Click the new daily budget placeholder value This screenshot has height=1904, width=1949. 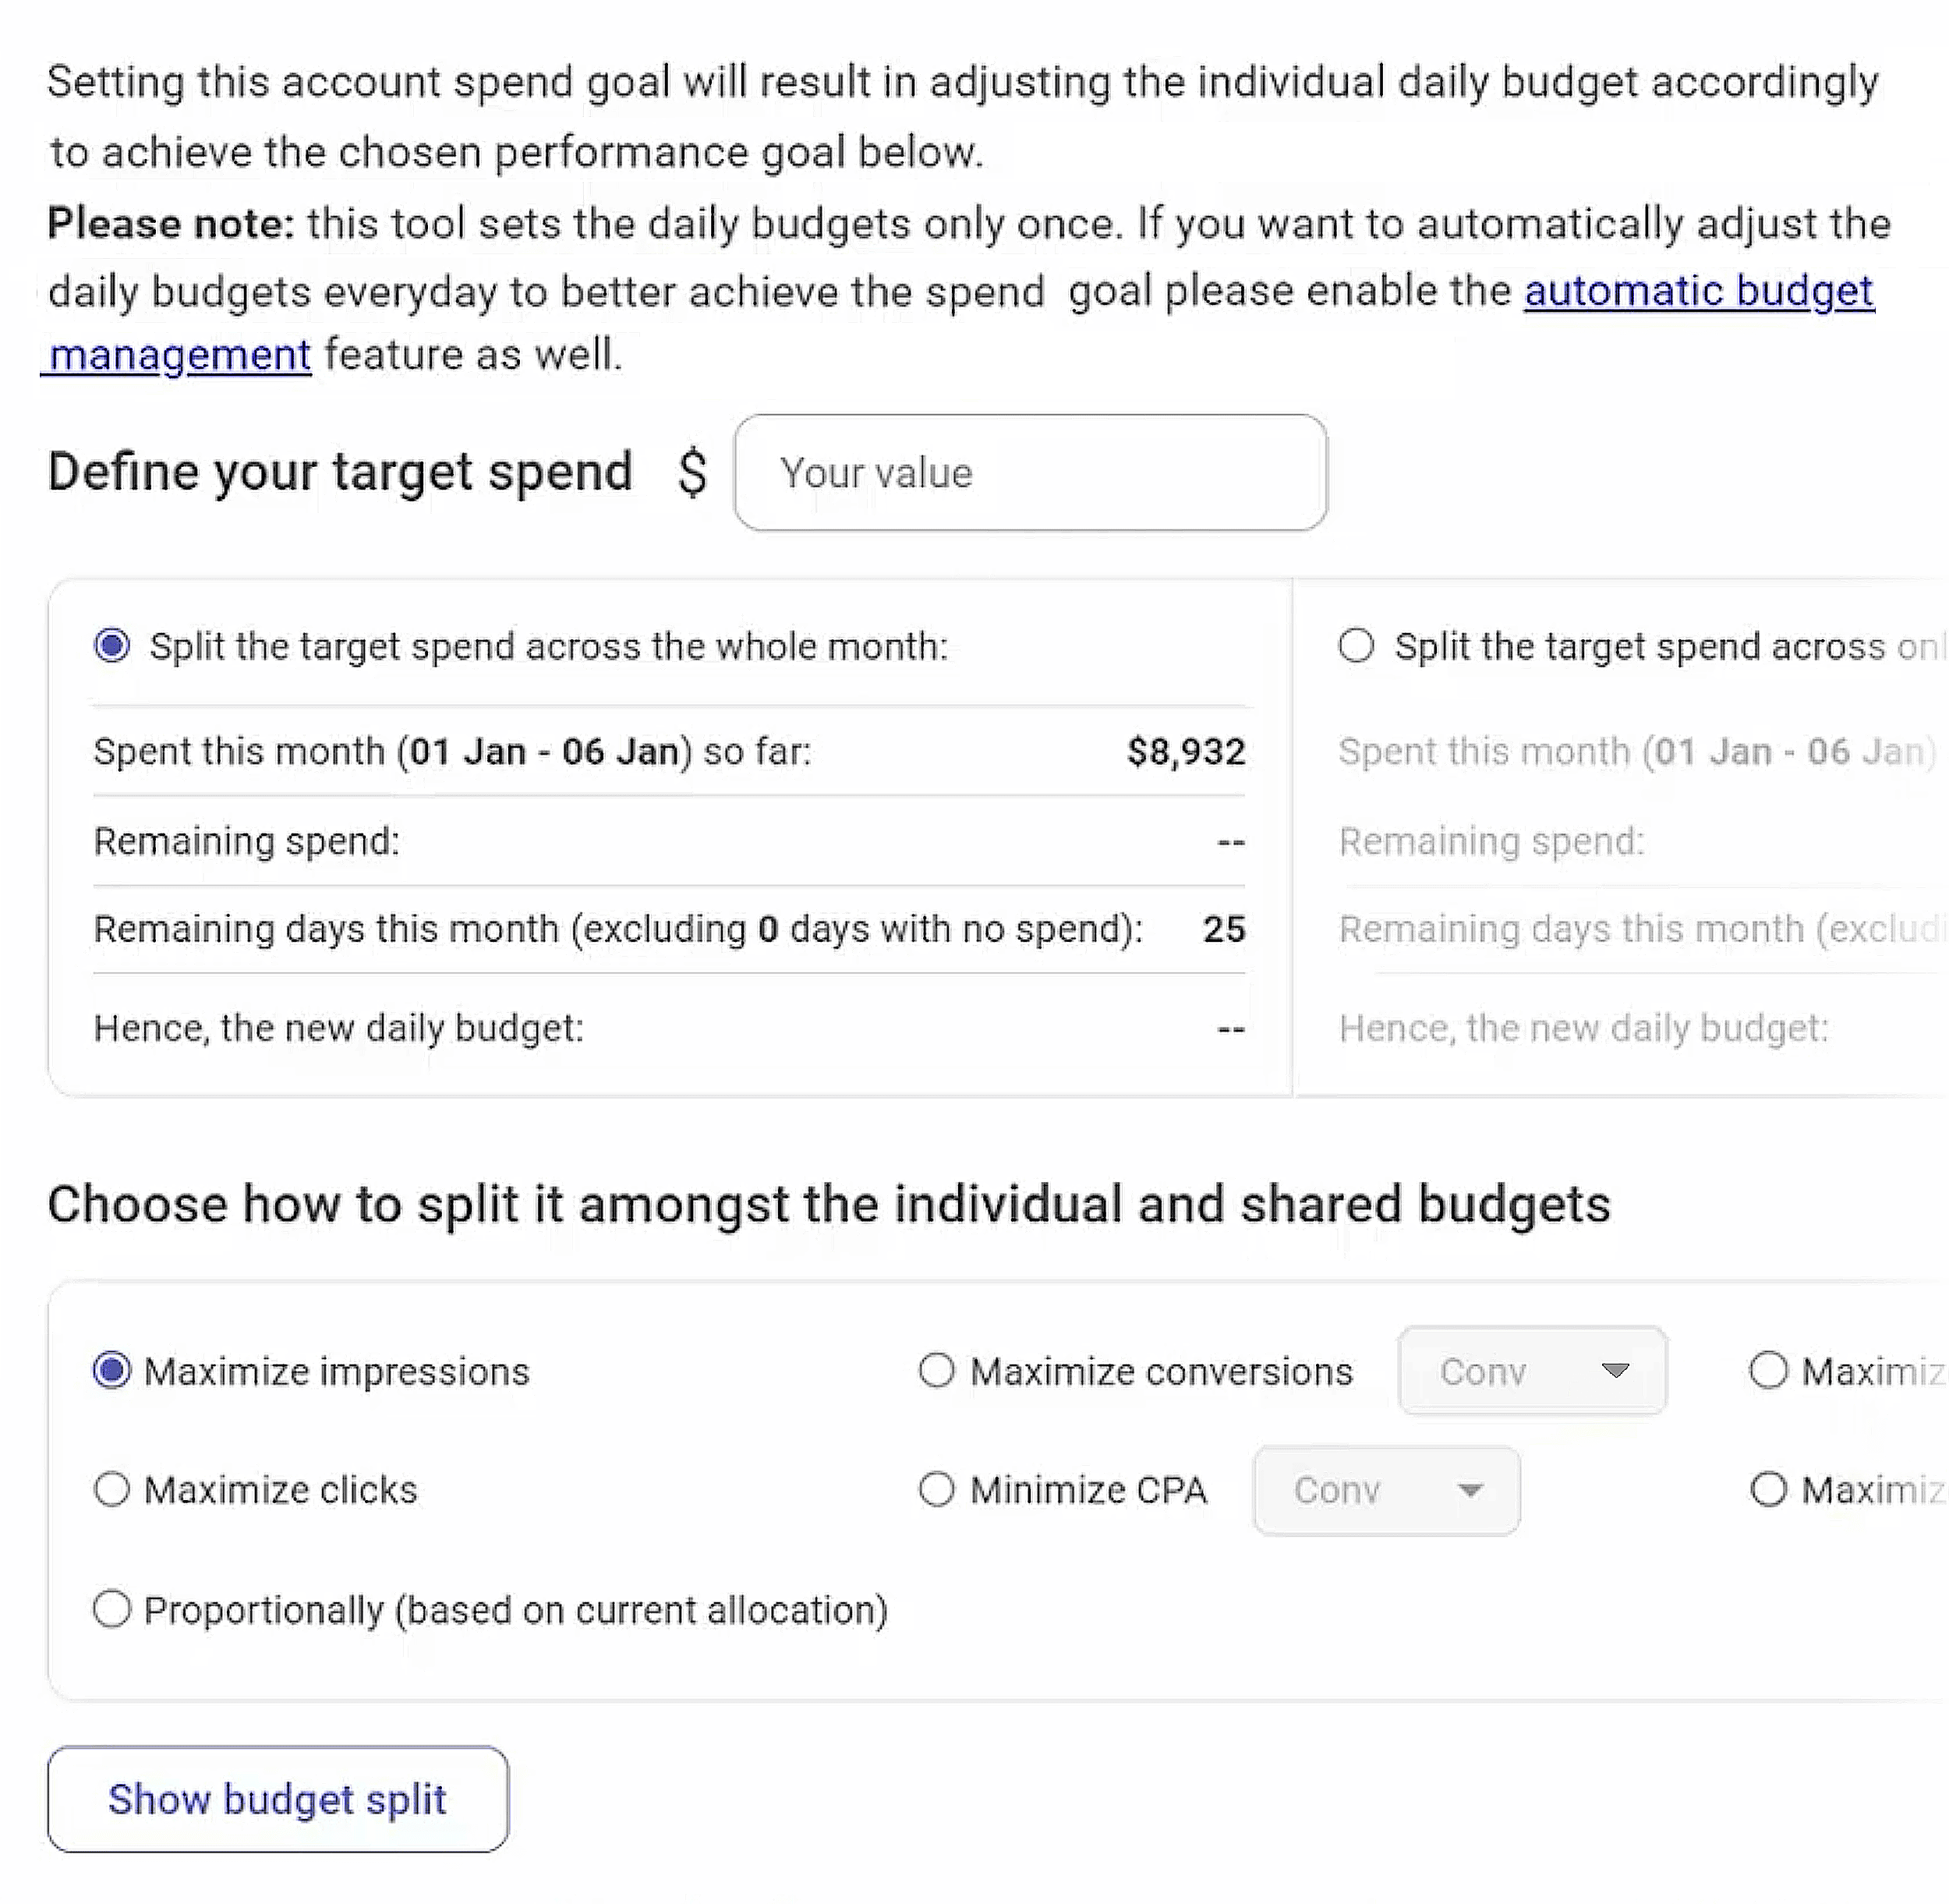(x=1229, y=1027)
